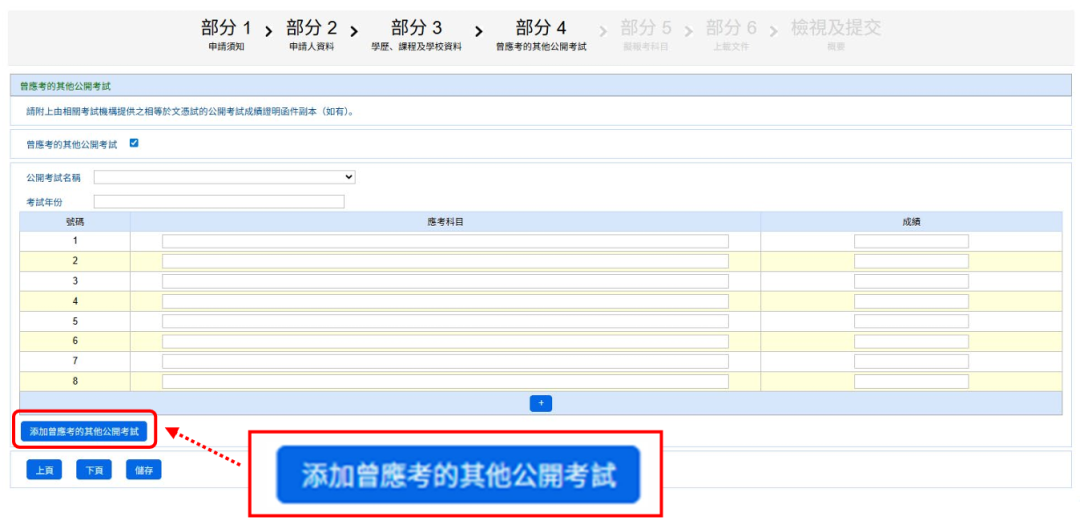The width and height of the screenshot is (1080, 529).
Task: Select the greyed-out 部分 6 step
Action: [731, 36]
